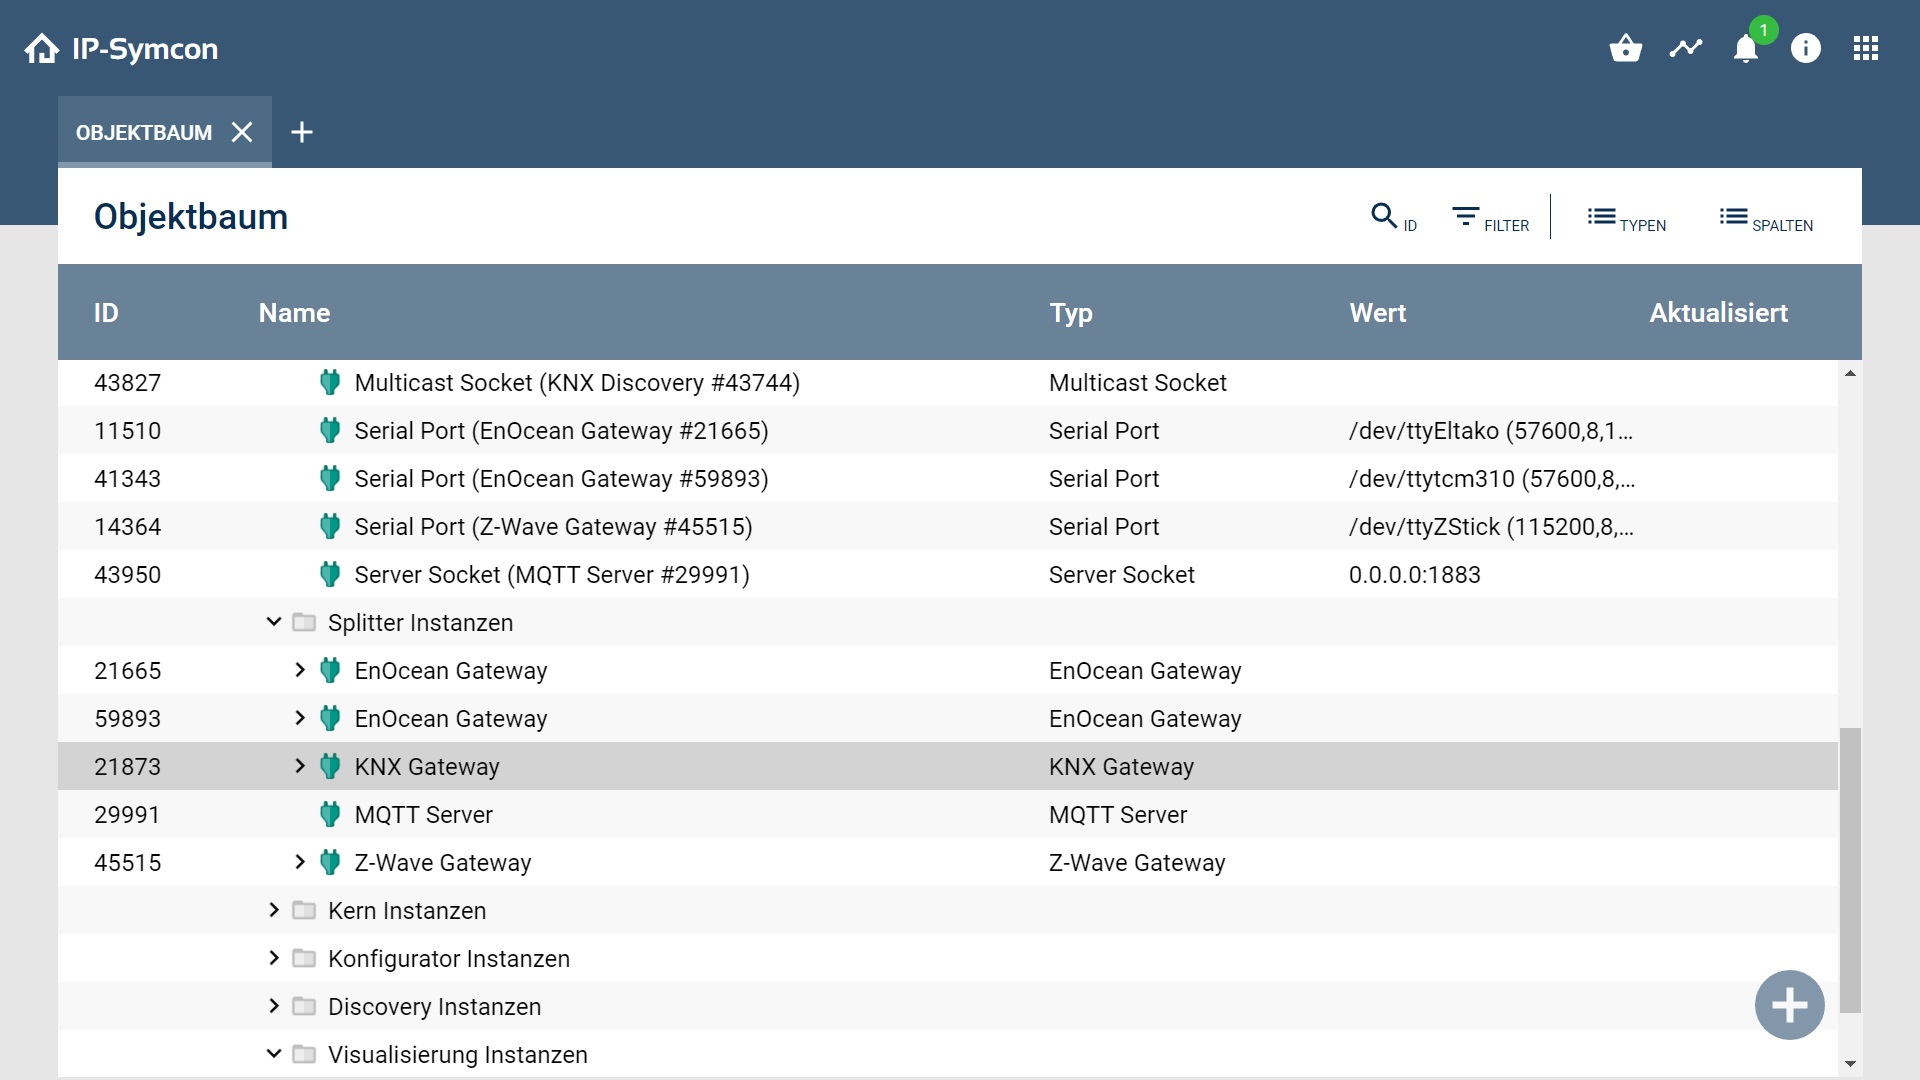Expand the Kern Instanzen folder
Image resolution: width=1920 pixels, height=1080 pixels.
pos(274,910)
